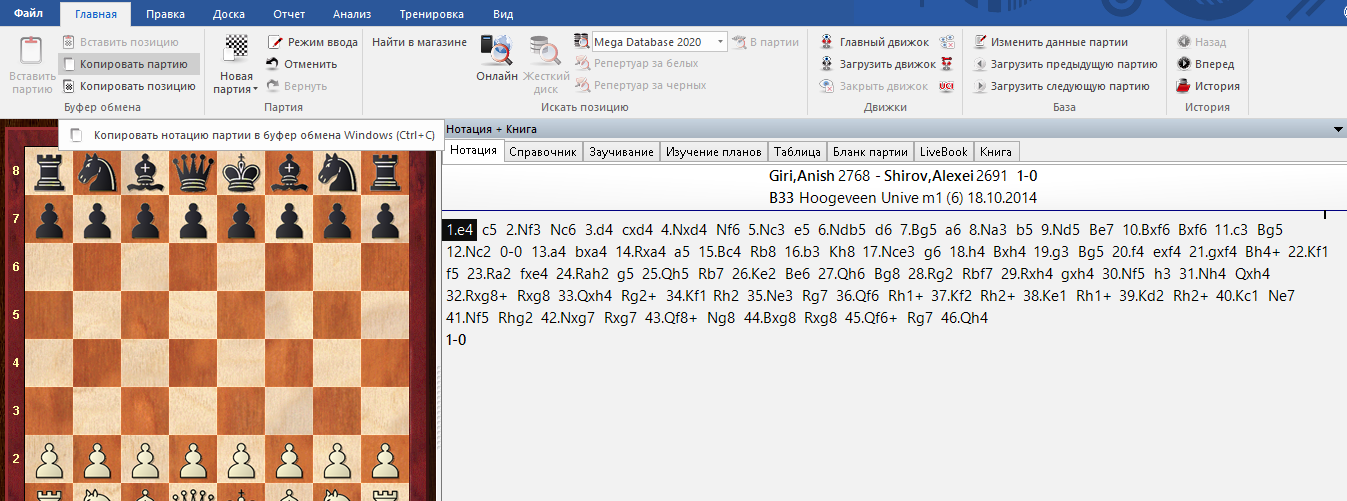1347x501 pixels.
Task: Click the black king on e8
Action: coord(240,171)
